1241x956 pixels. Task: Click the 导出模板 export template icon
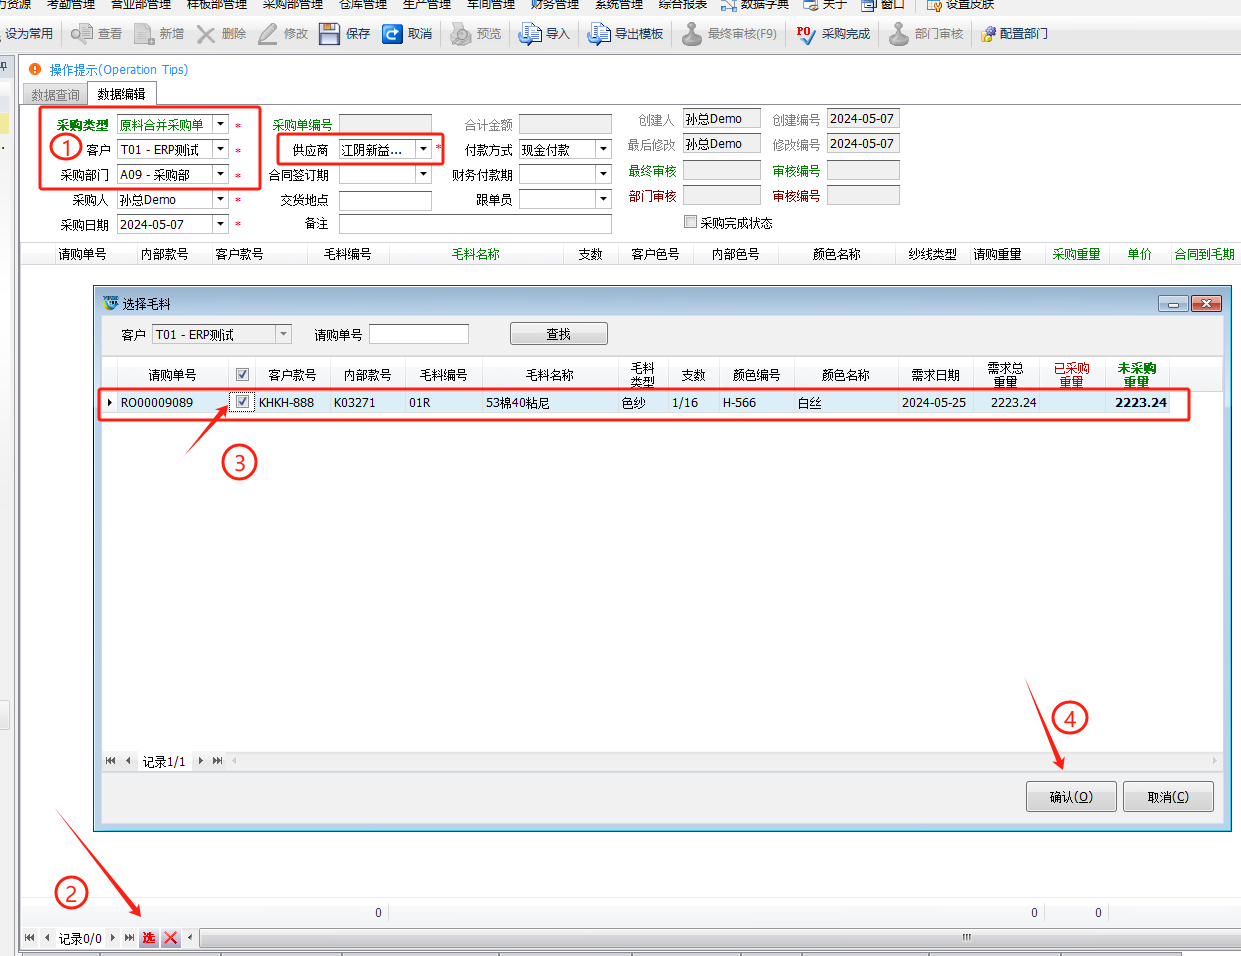point(599,34)
